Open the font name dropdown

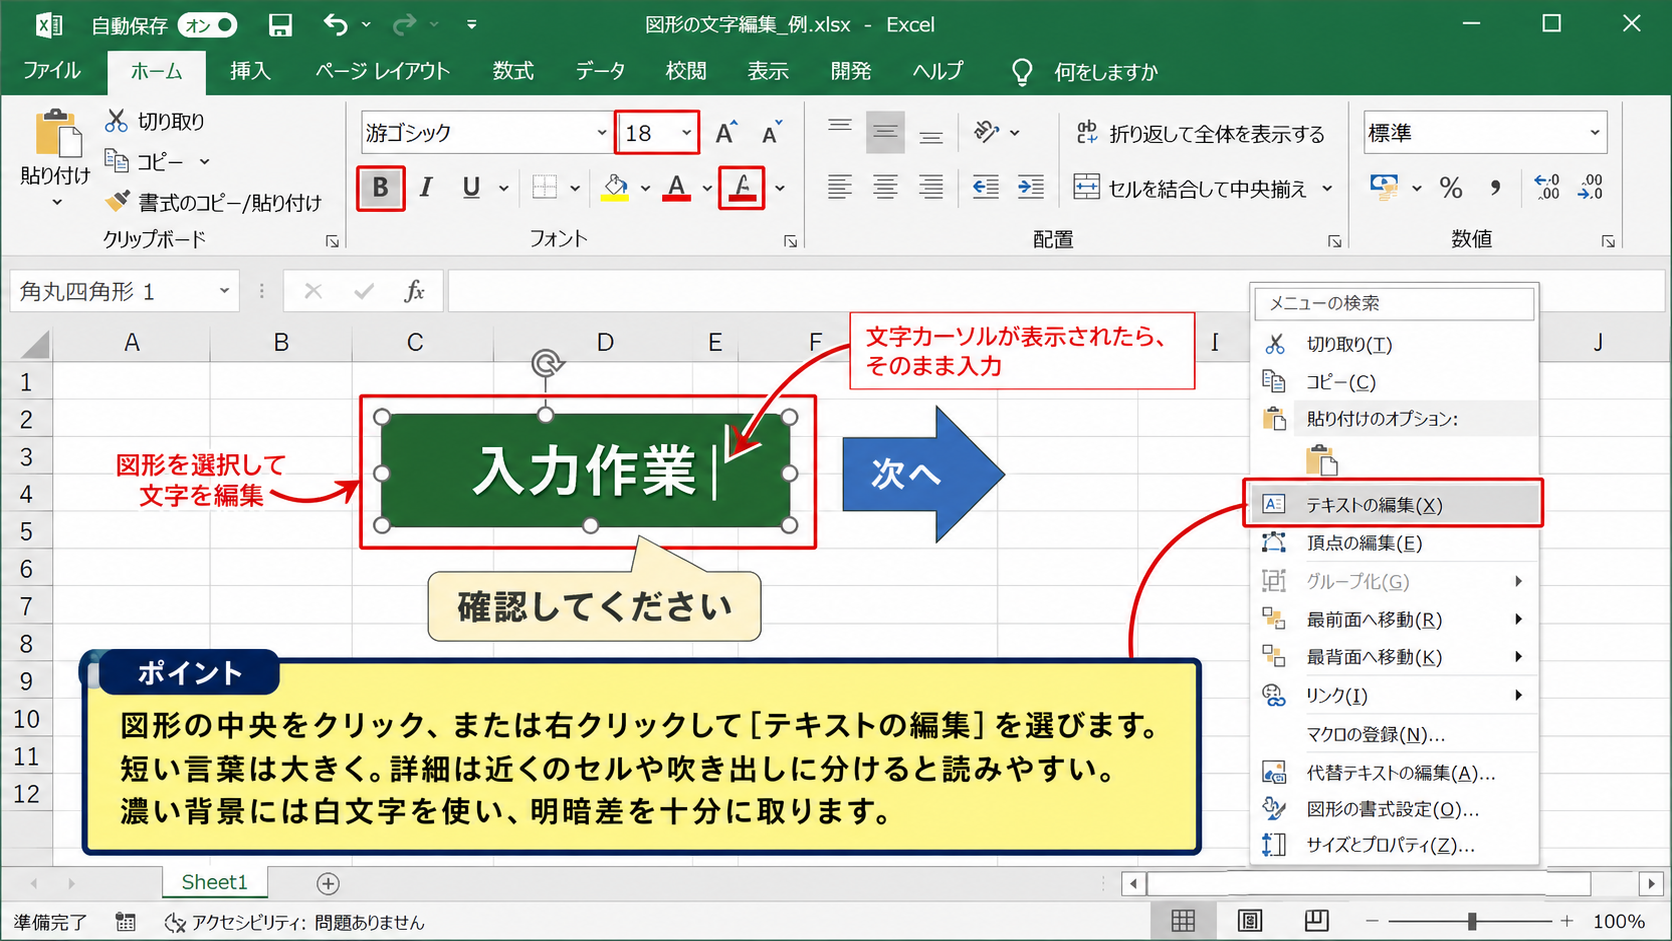tap(602, 133)
